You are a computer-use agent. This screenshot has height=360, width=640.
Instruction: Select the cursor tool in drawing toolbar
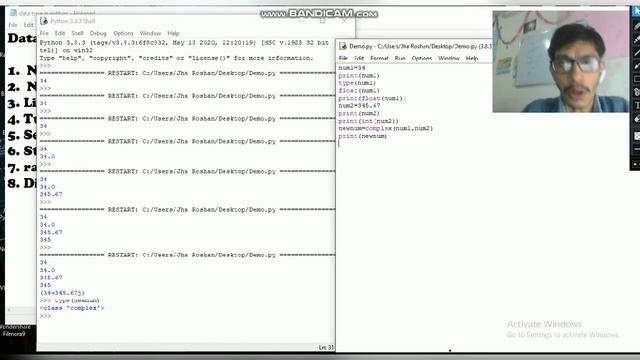point(636,12)
